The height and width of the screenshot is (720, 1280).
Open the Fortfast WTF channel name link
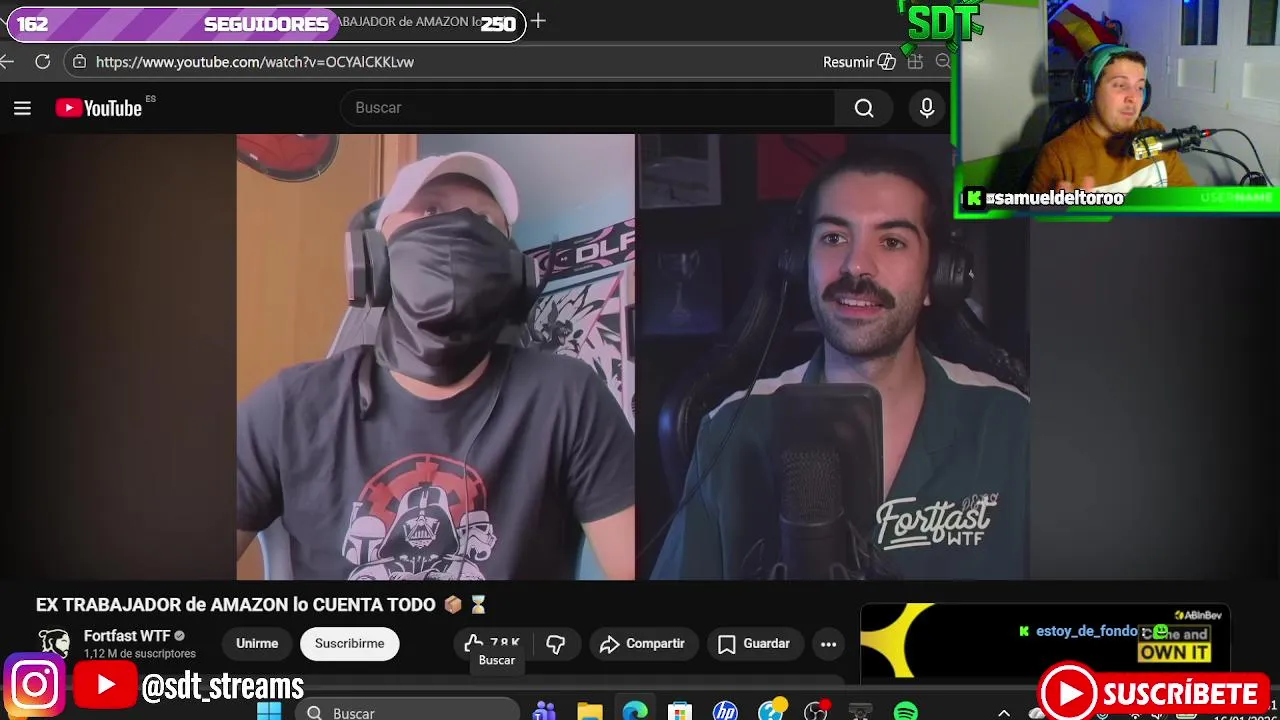point(127,636)
